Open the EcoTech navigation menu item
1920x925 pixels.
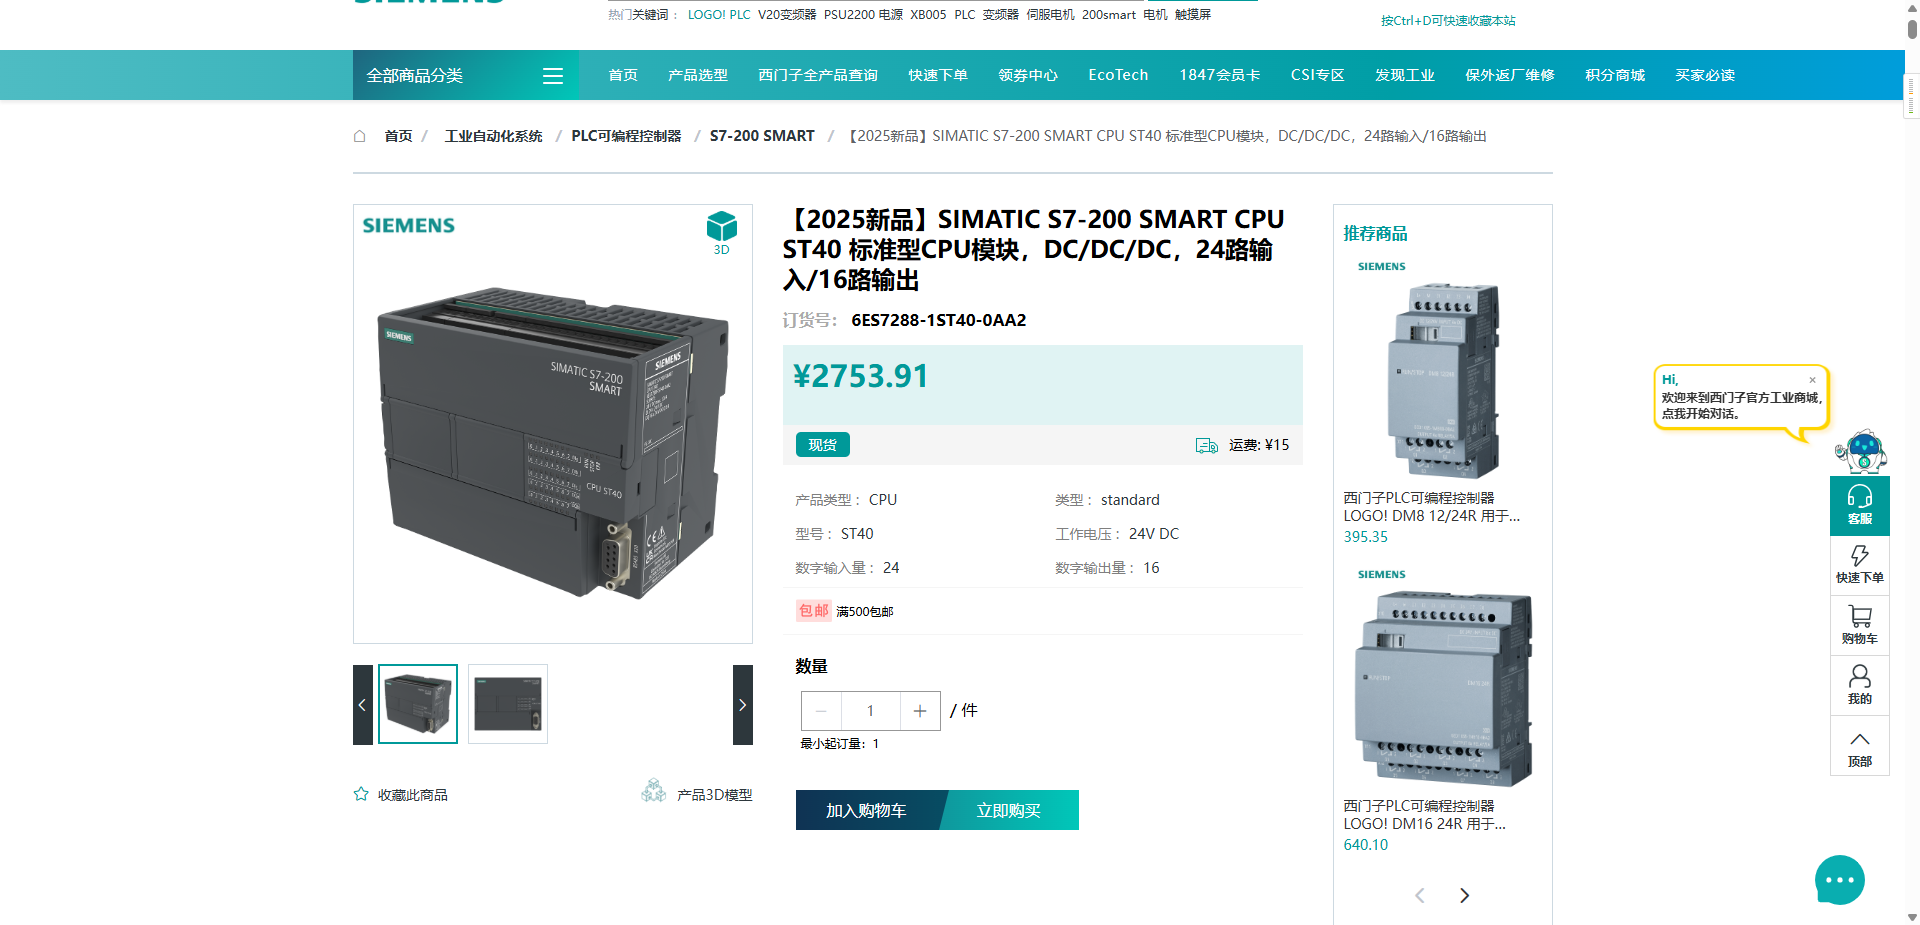coord(1118,75)
